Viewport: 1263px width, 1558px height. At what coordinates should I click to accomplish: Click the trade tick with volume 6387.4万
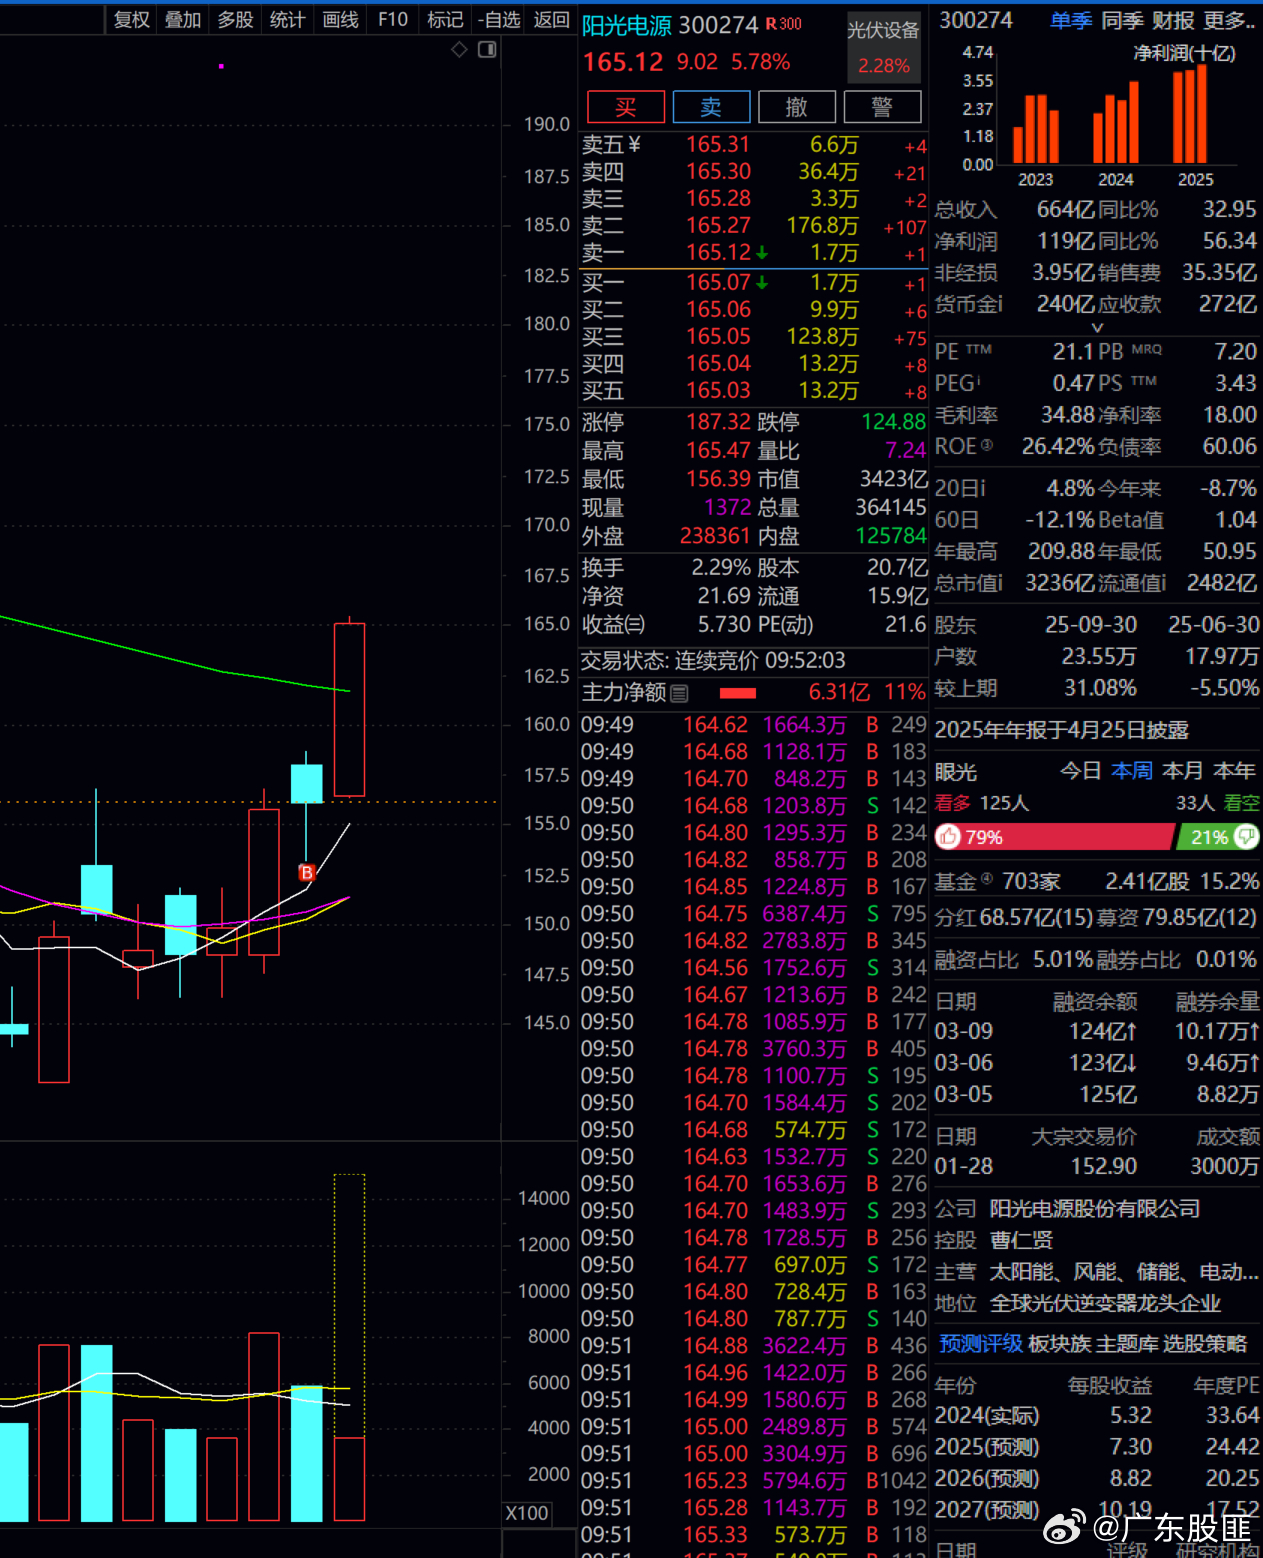pyautogui.click(x=754, y=914)
